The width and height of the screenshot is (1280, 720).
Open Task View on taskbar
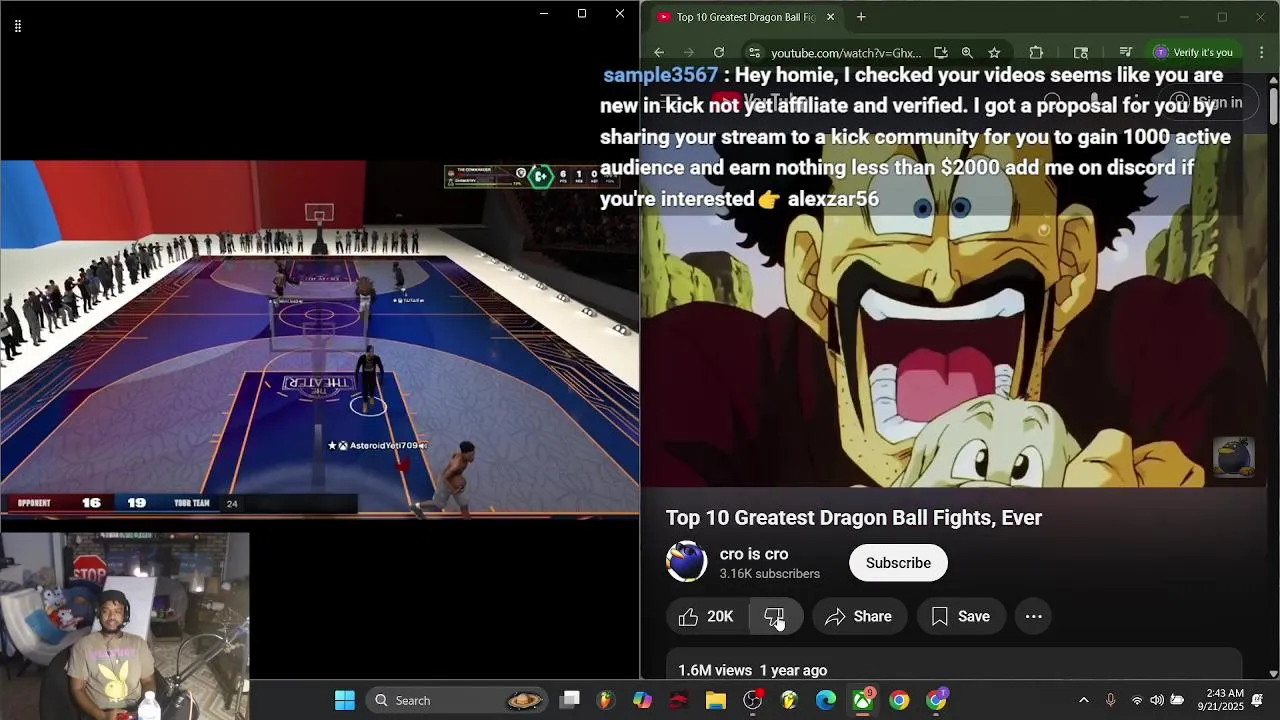pyautogui.click(x=570, y=701)
